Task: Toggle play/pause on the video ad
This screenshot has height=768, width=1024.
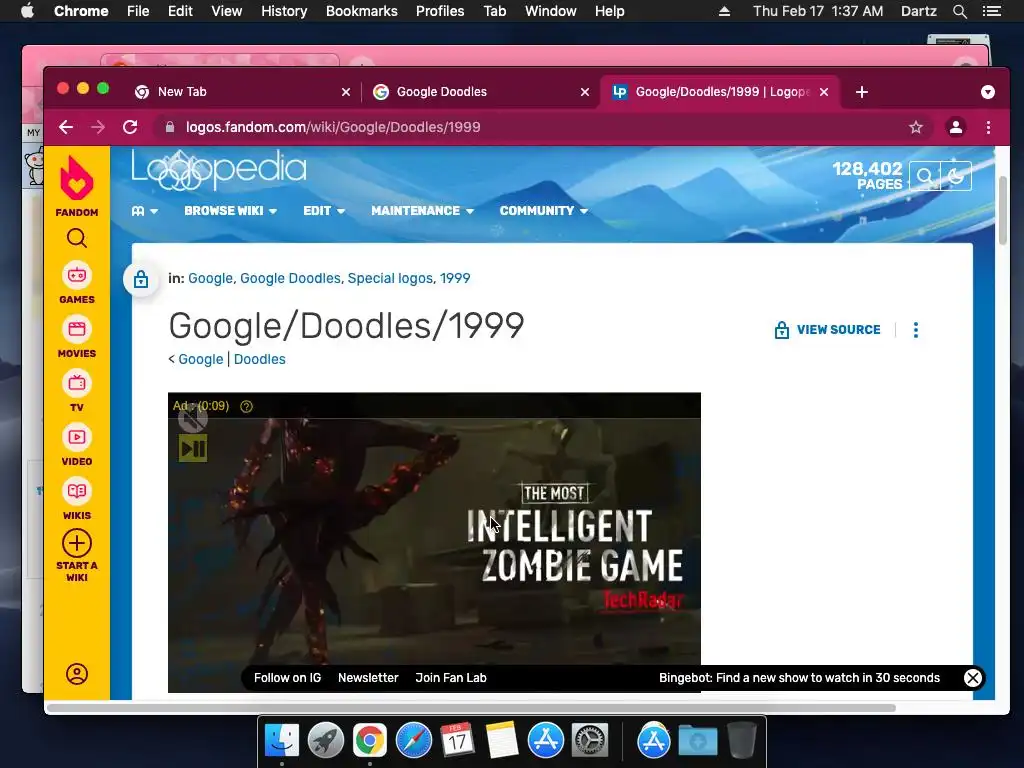Action: click(x=193, y=448)
